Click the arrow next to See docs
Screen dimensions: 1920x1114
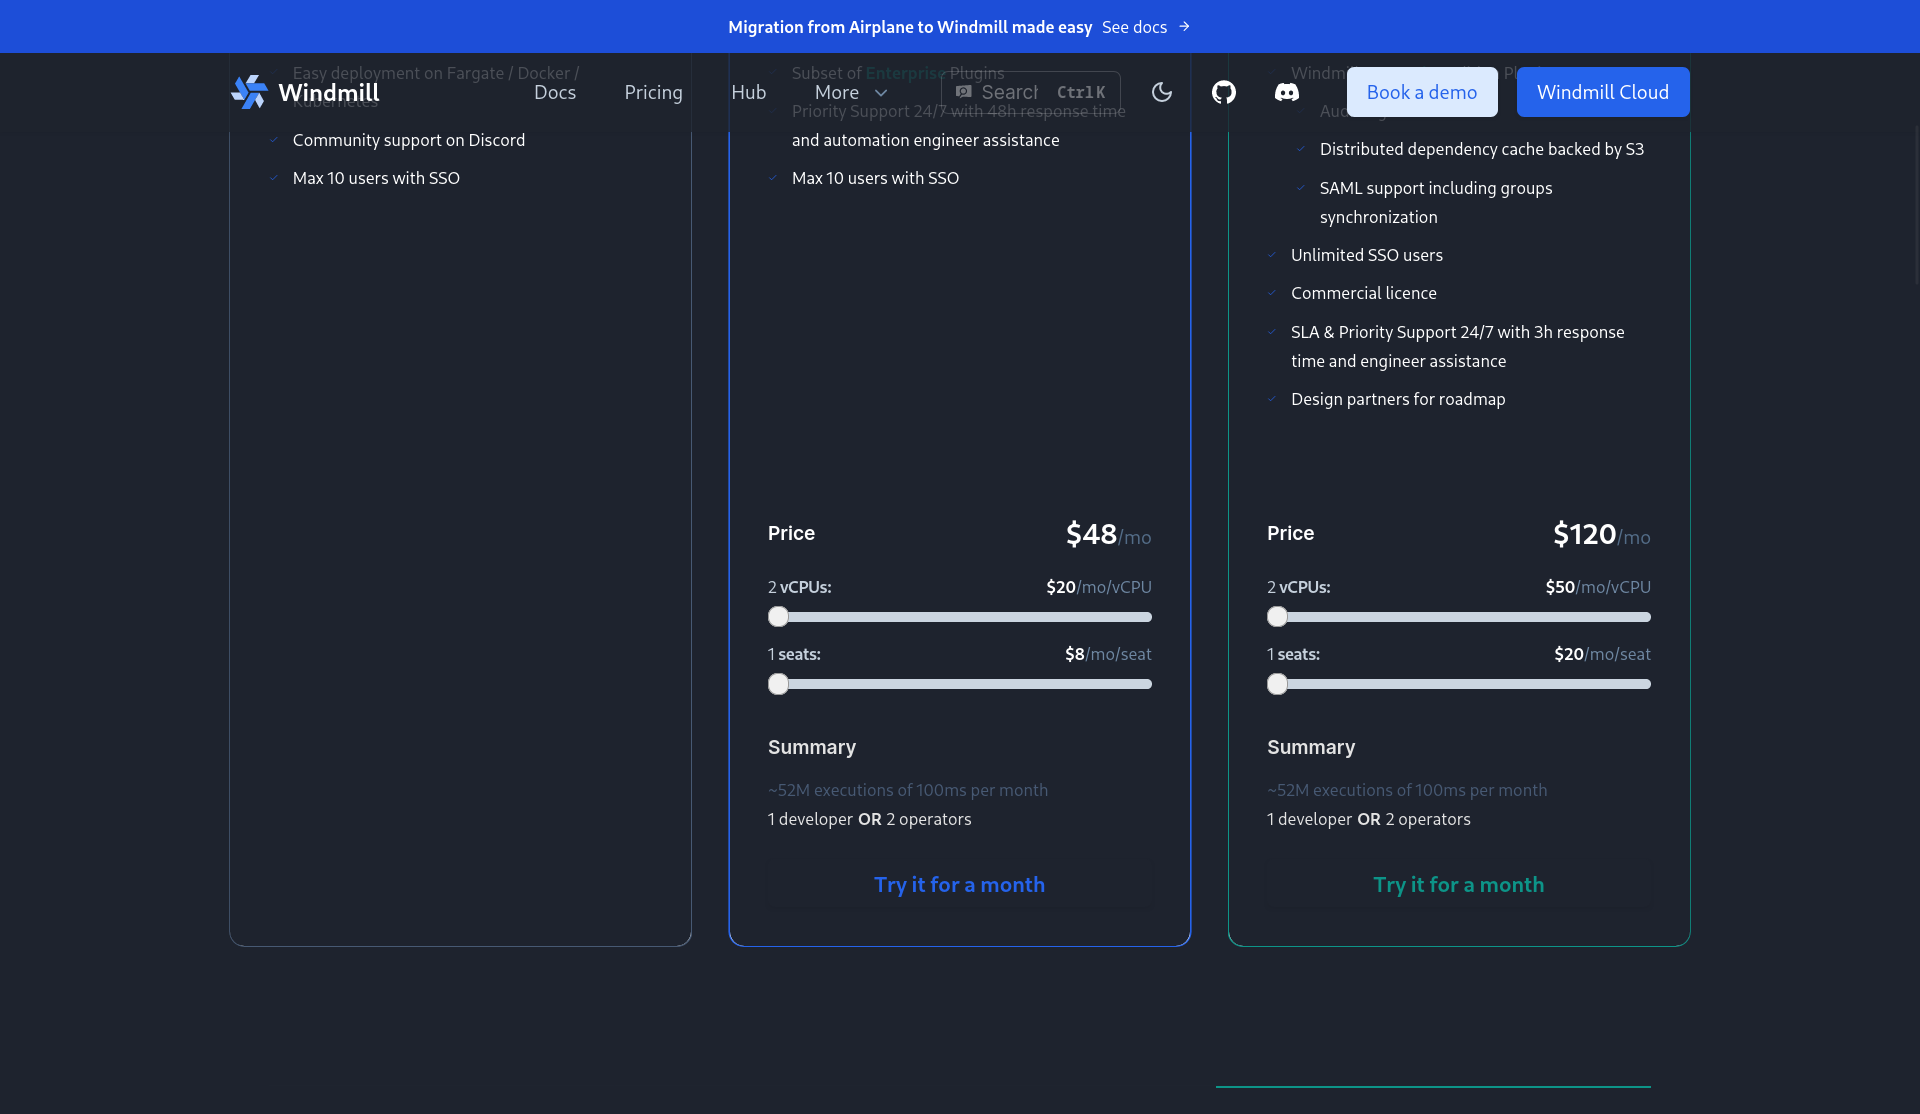click(x=1185, y=27)
